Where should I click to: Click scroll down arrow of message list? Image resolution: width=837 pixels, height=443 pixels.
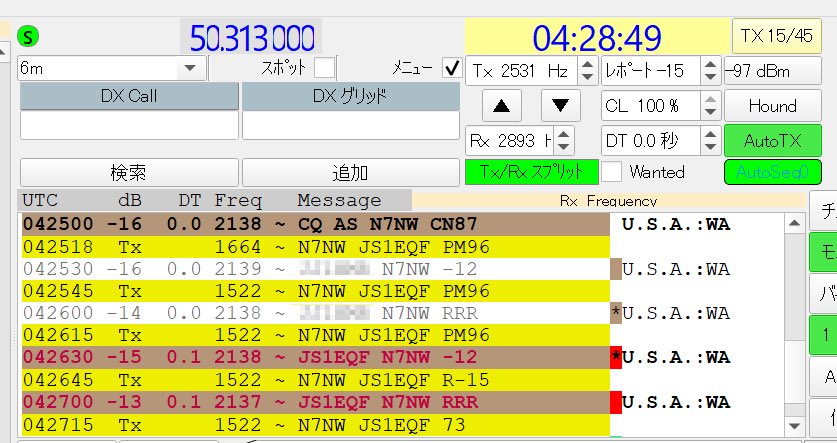coord(794,426)
